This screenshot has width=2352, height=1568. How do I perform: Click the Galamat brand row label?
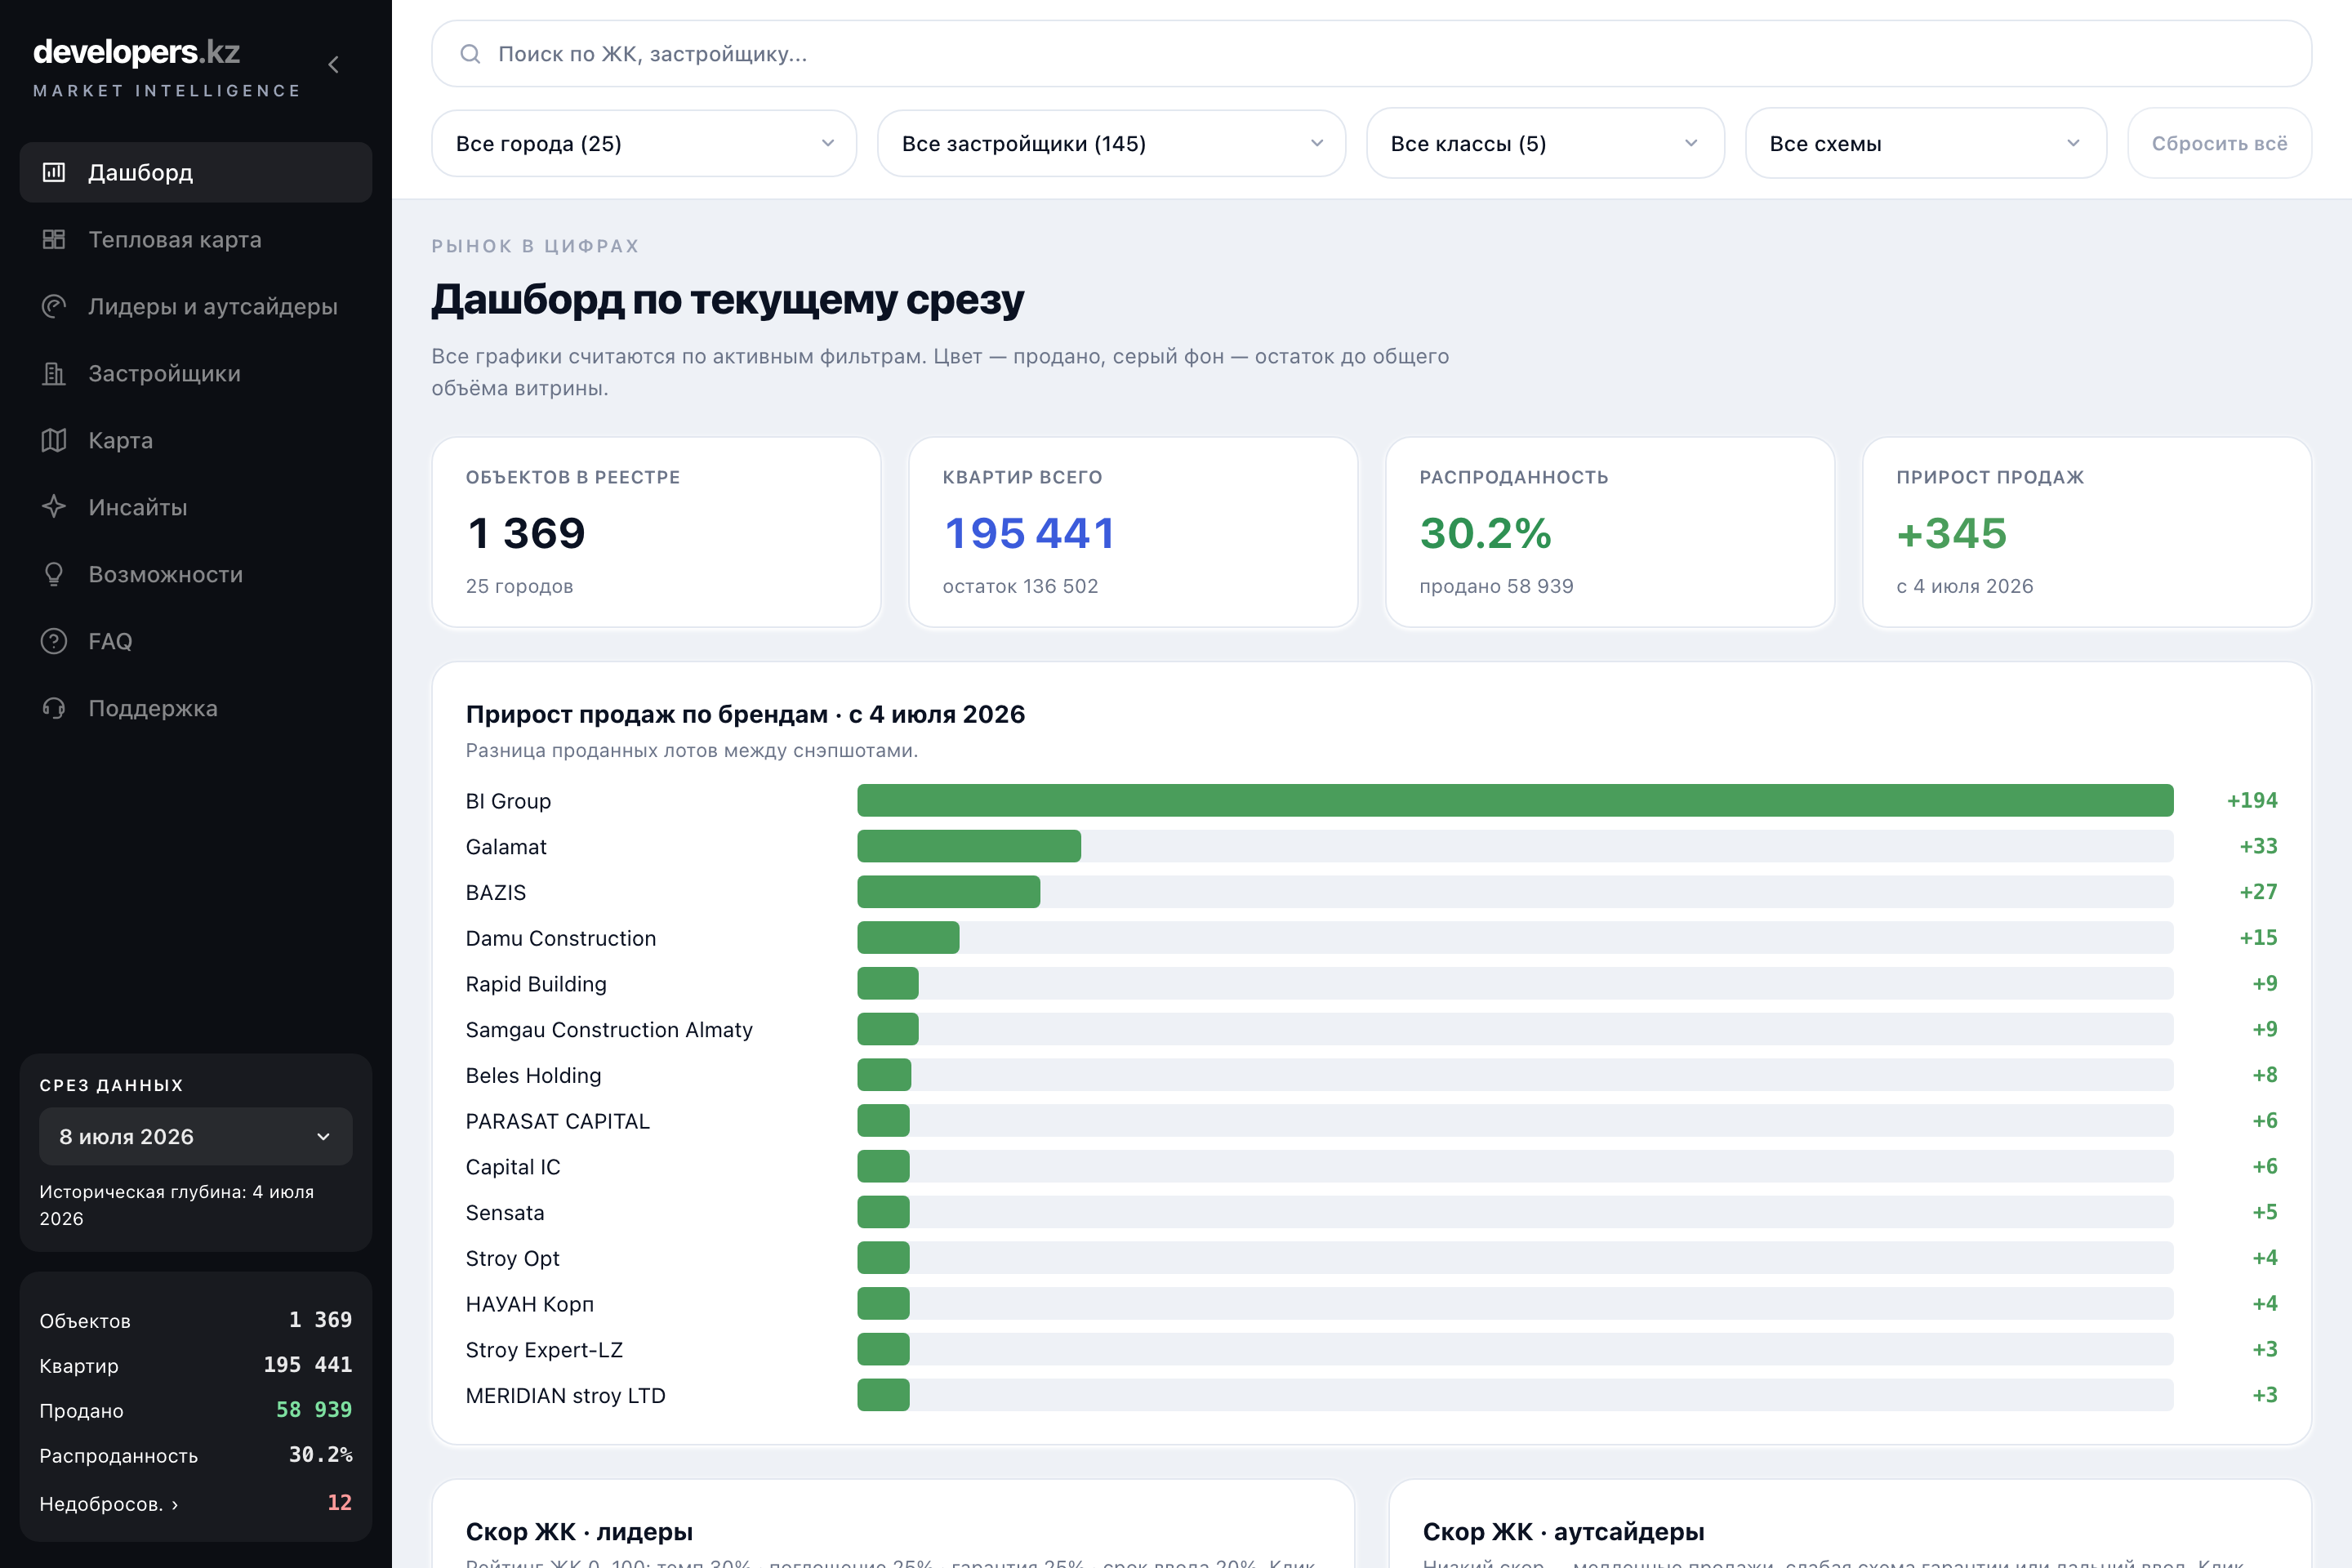tap(506, 847)
